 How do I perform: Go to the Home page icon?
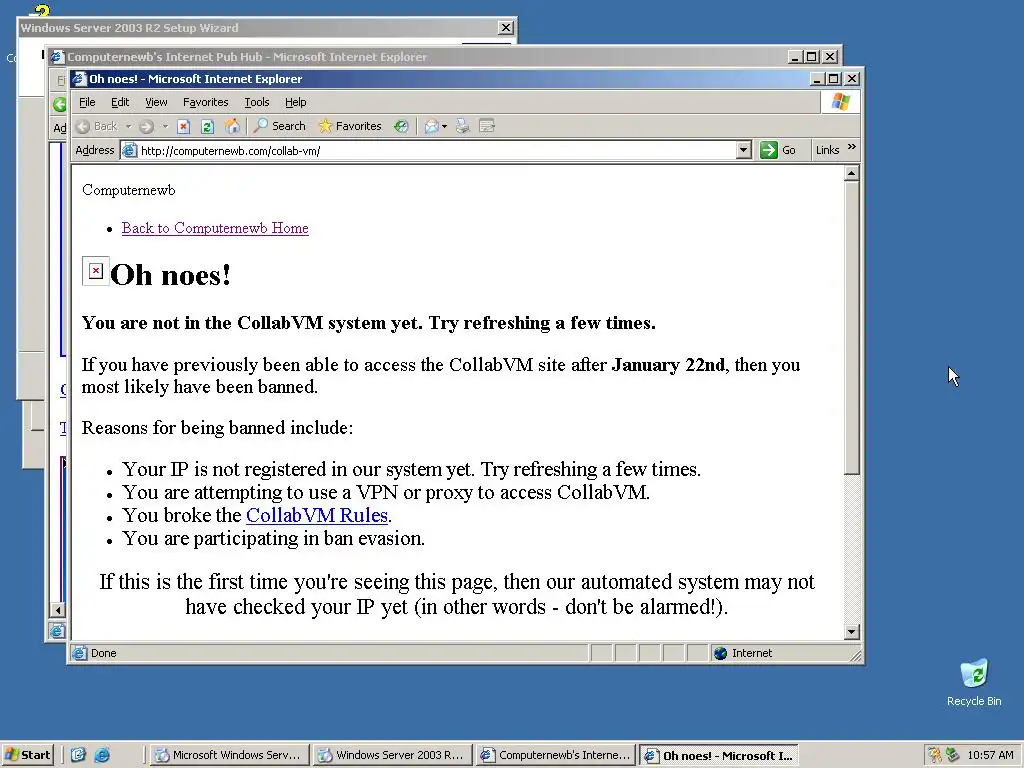232,126
